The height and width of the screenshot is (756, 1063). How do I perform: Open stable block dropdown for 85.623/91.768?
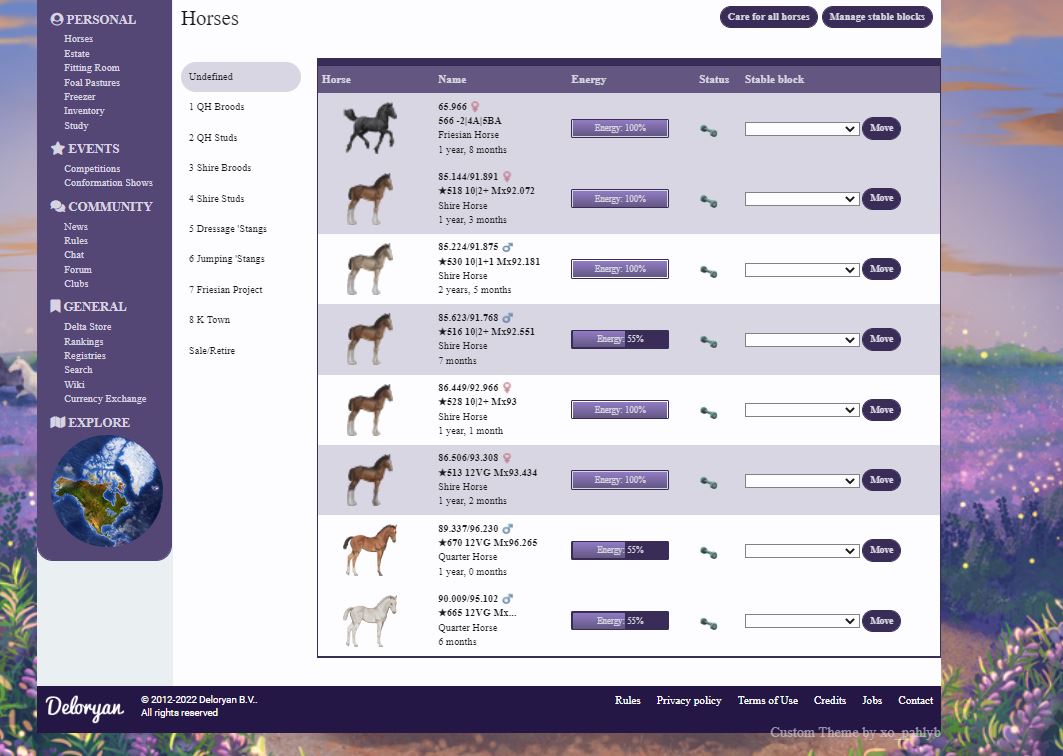[802, 340]
